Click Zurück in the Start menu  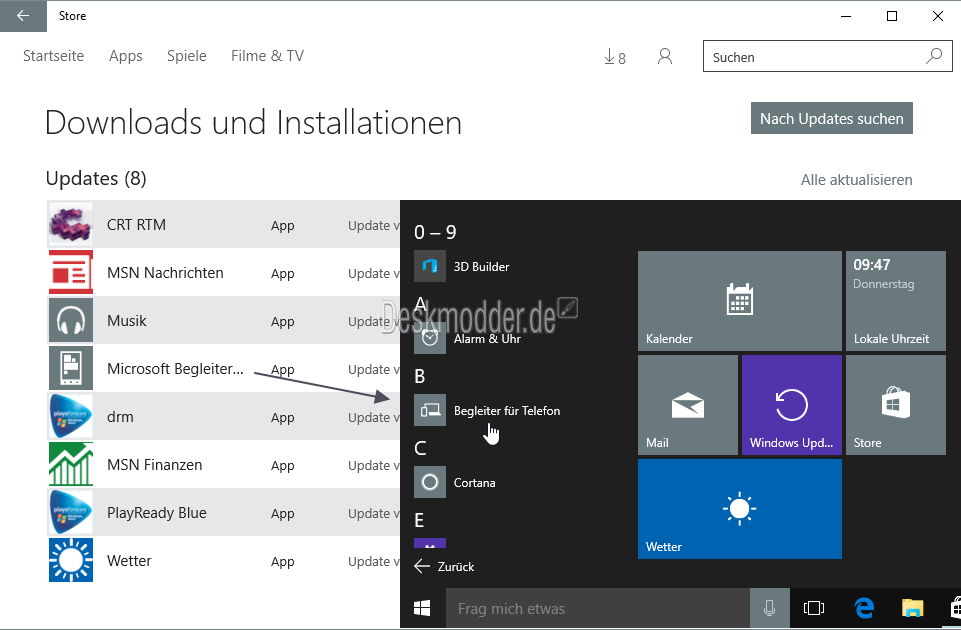coord(444,566)
